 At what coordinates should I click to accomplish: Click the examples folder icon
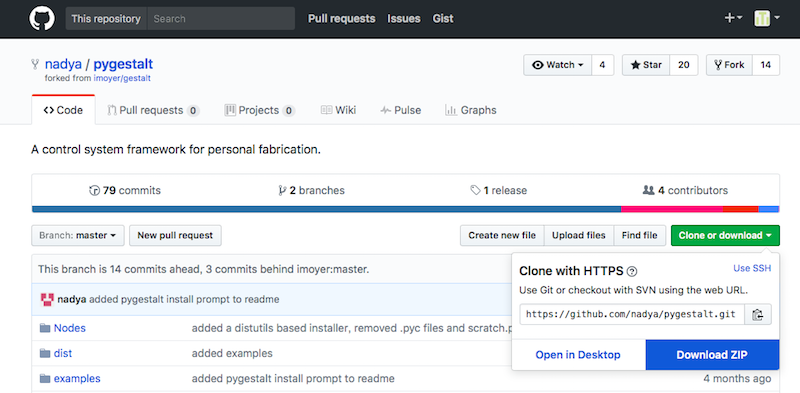tap(45, 379)
